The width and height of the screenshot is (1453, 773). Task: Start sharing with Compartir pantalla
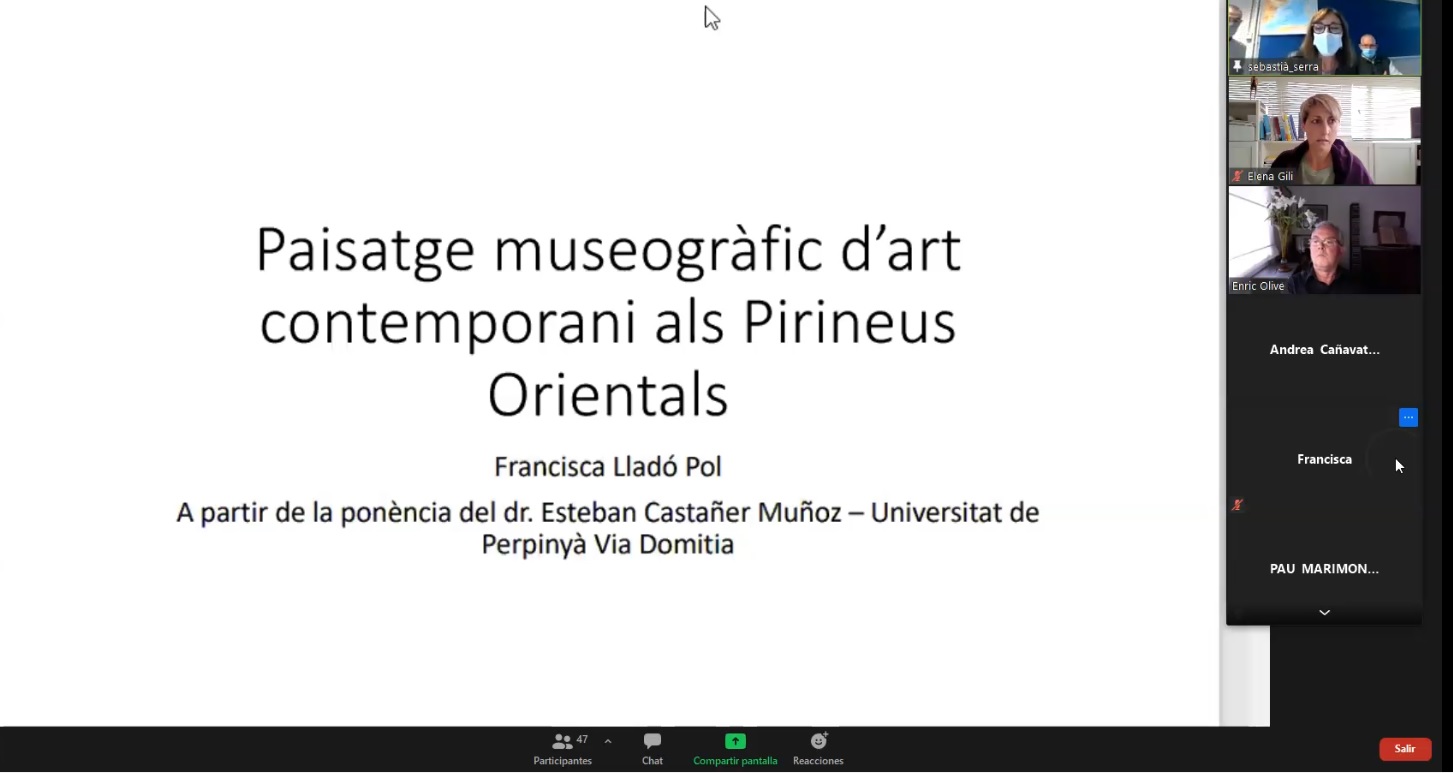pos(735,749)
